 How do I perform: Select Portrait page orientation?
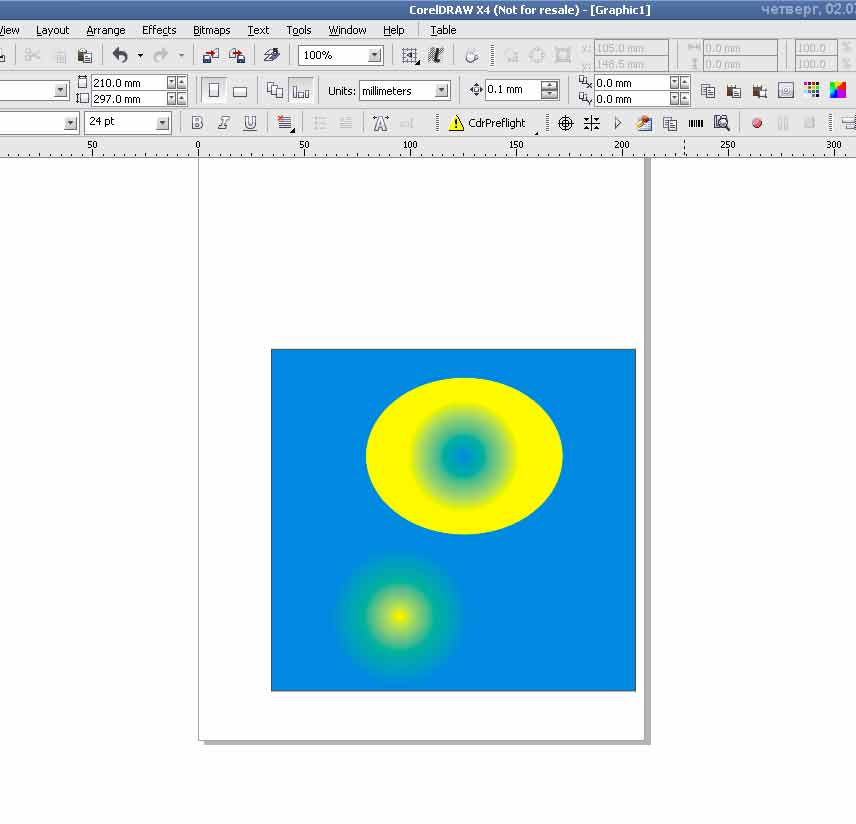point(214,90)
